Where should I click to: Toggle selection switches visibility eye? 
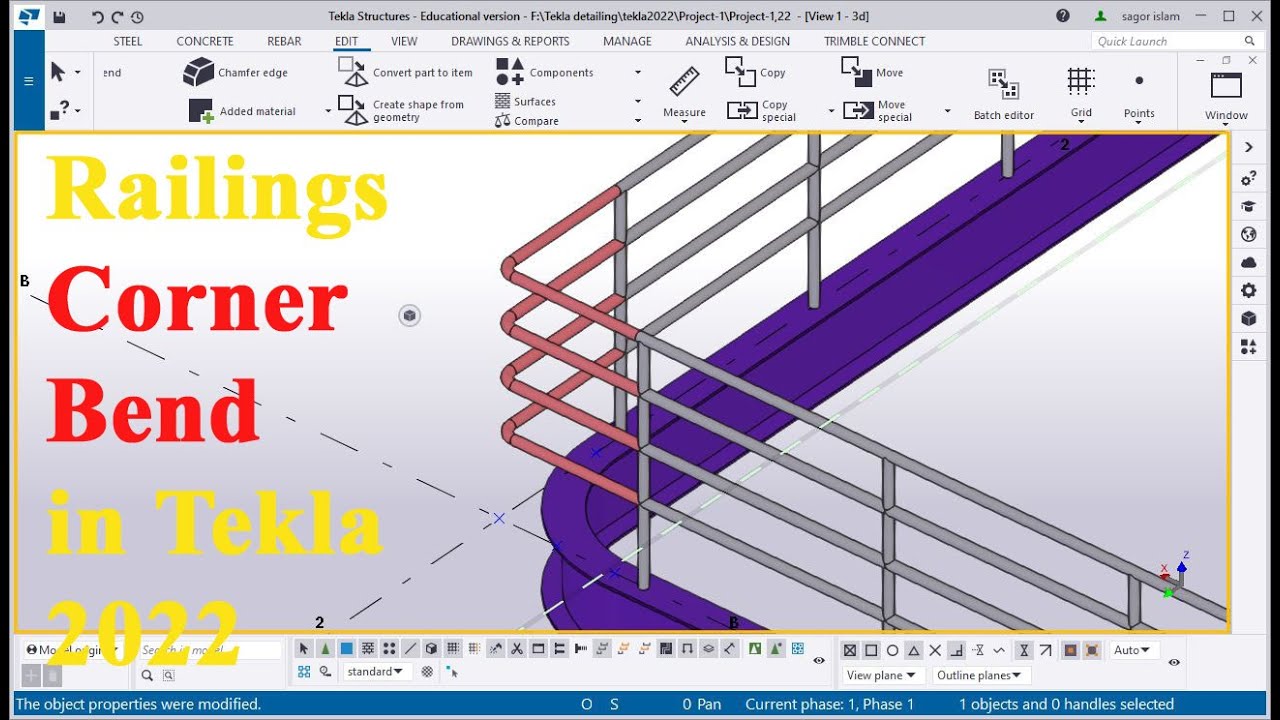pos(819,661)
